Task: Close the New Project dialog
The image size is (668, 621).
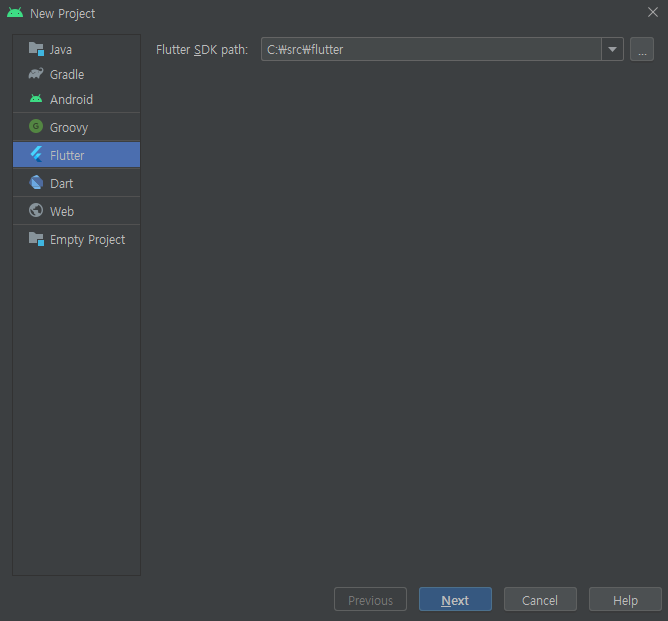Action: 653,12
